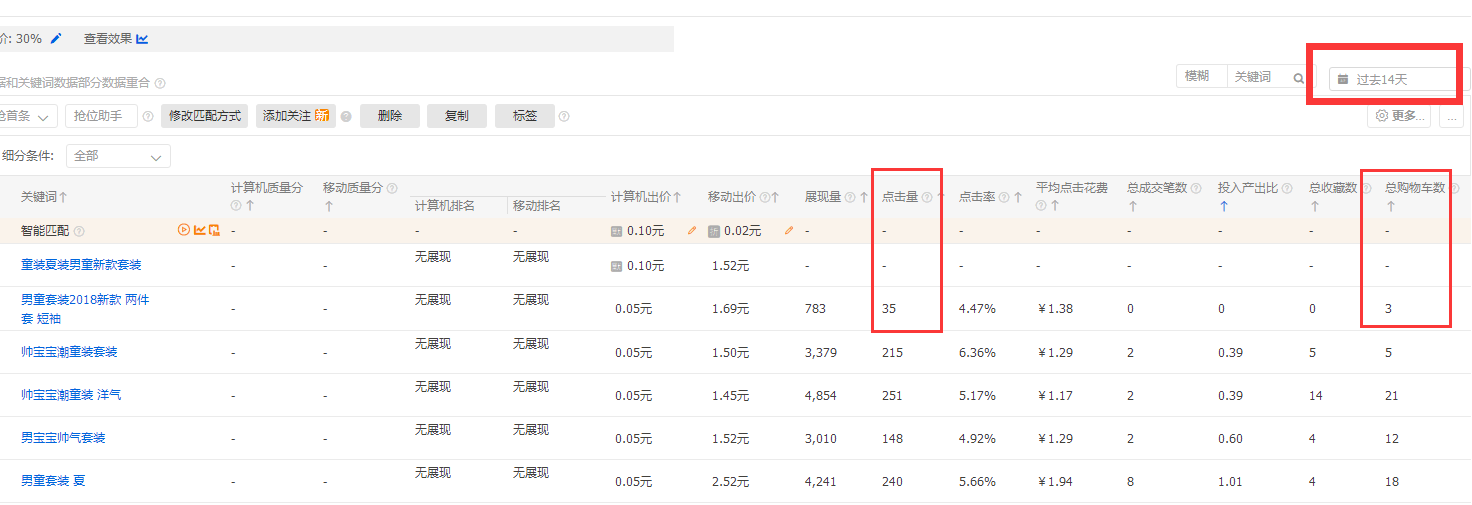Click help icon next to 展现量
This screenshot has width=1472, height=505.
850,198
